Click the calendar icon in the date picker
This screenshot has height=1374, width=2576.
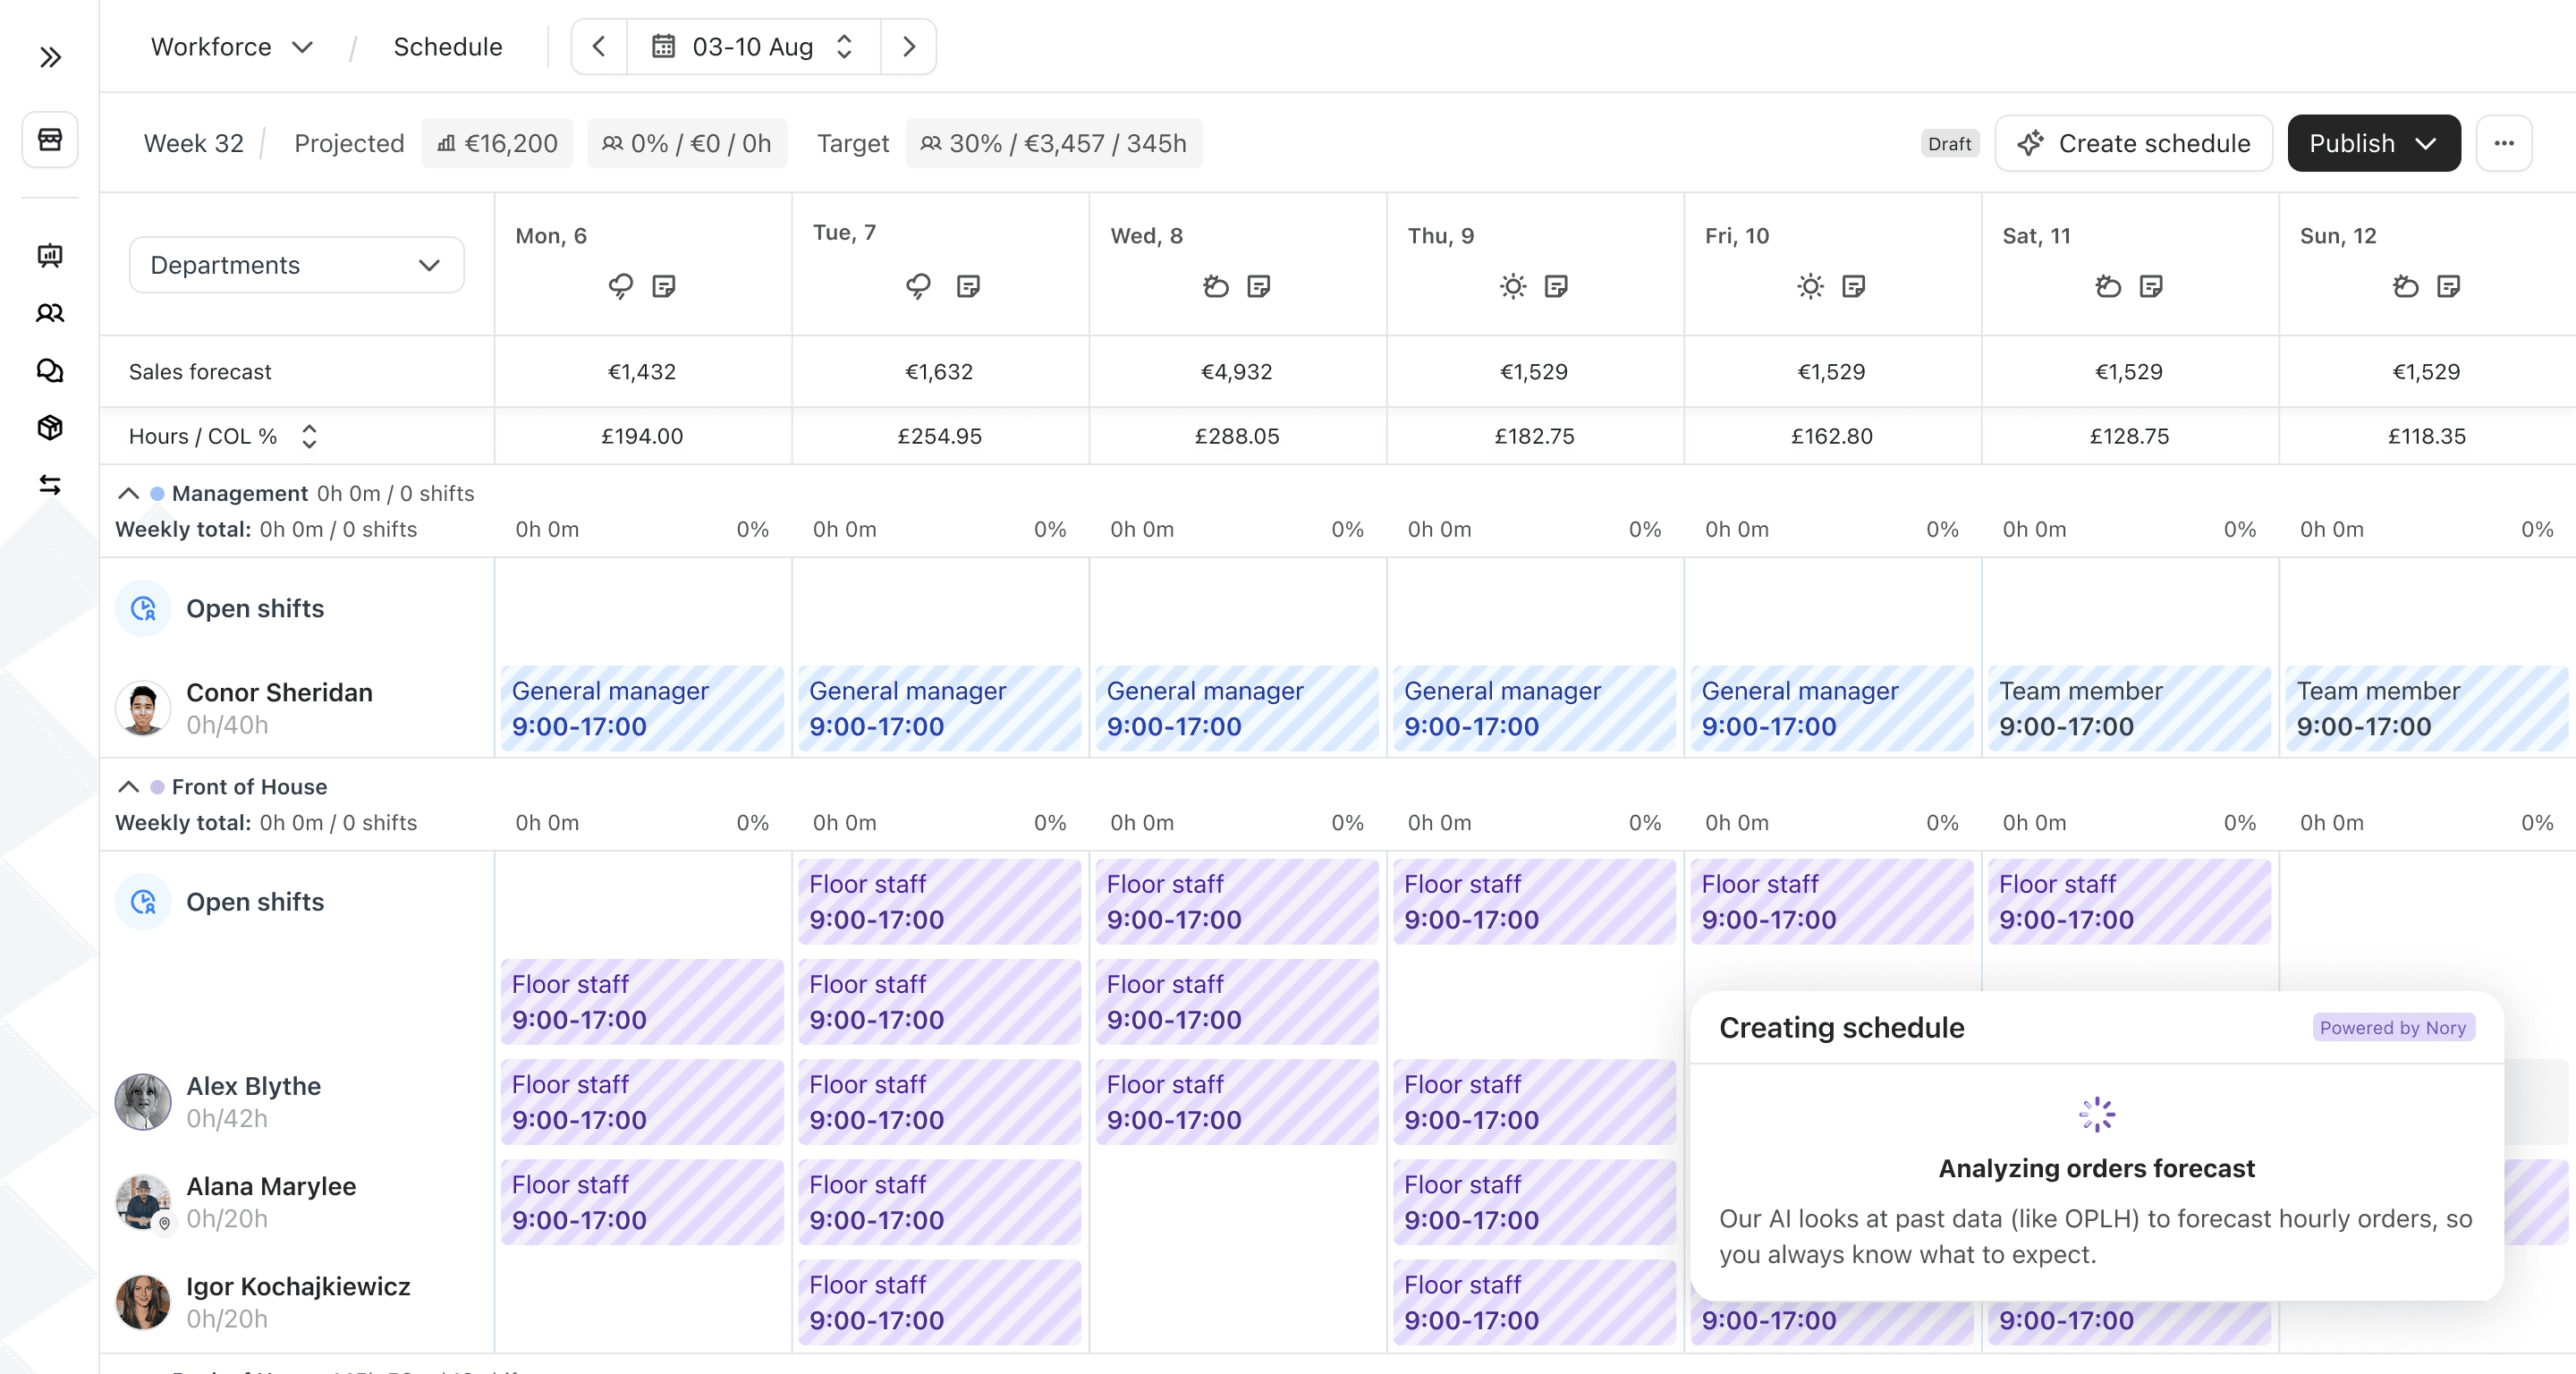coord(663,46)
